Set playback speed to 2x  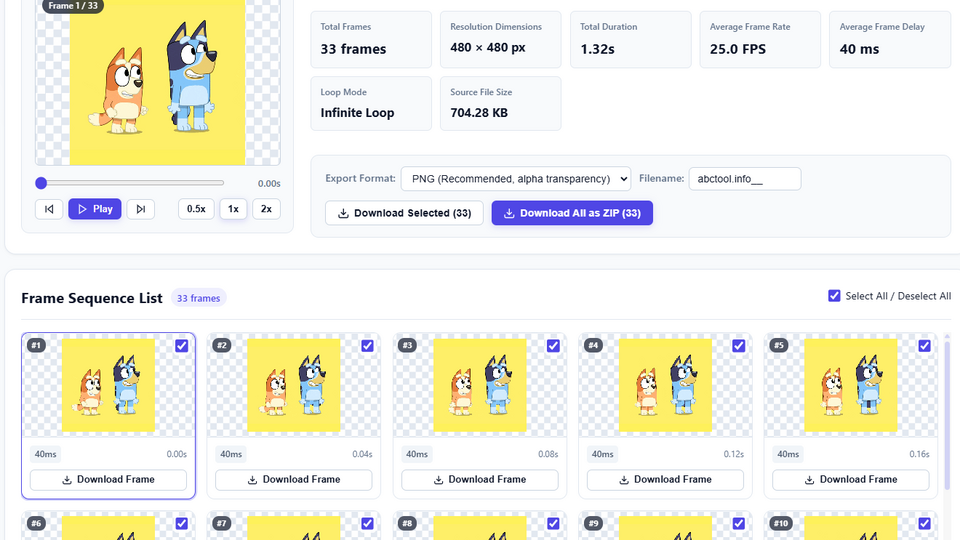click(266, 209)
